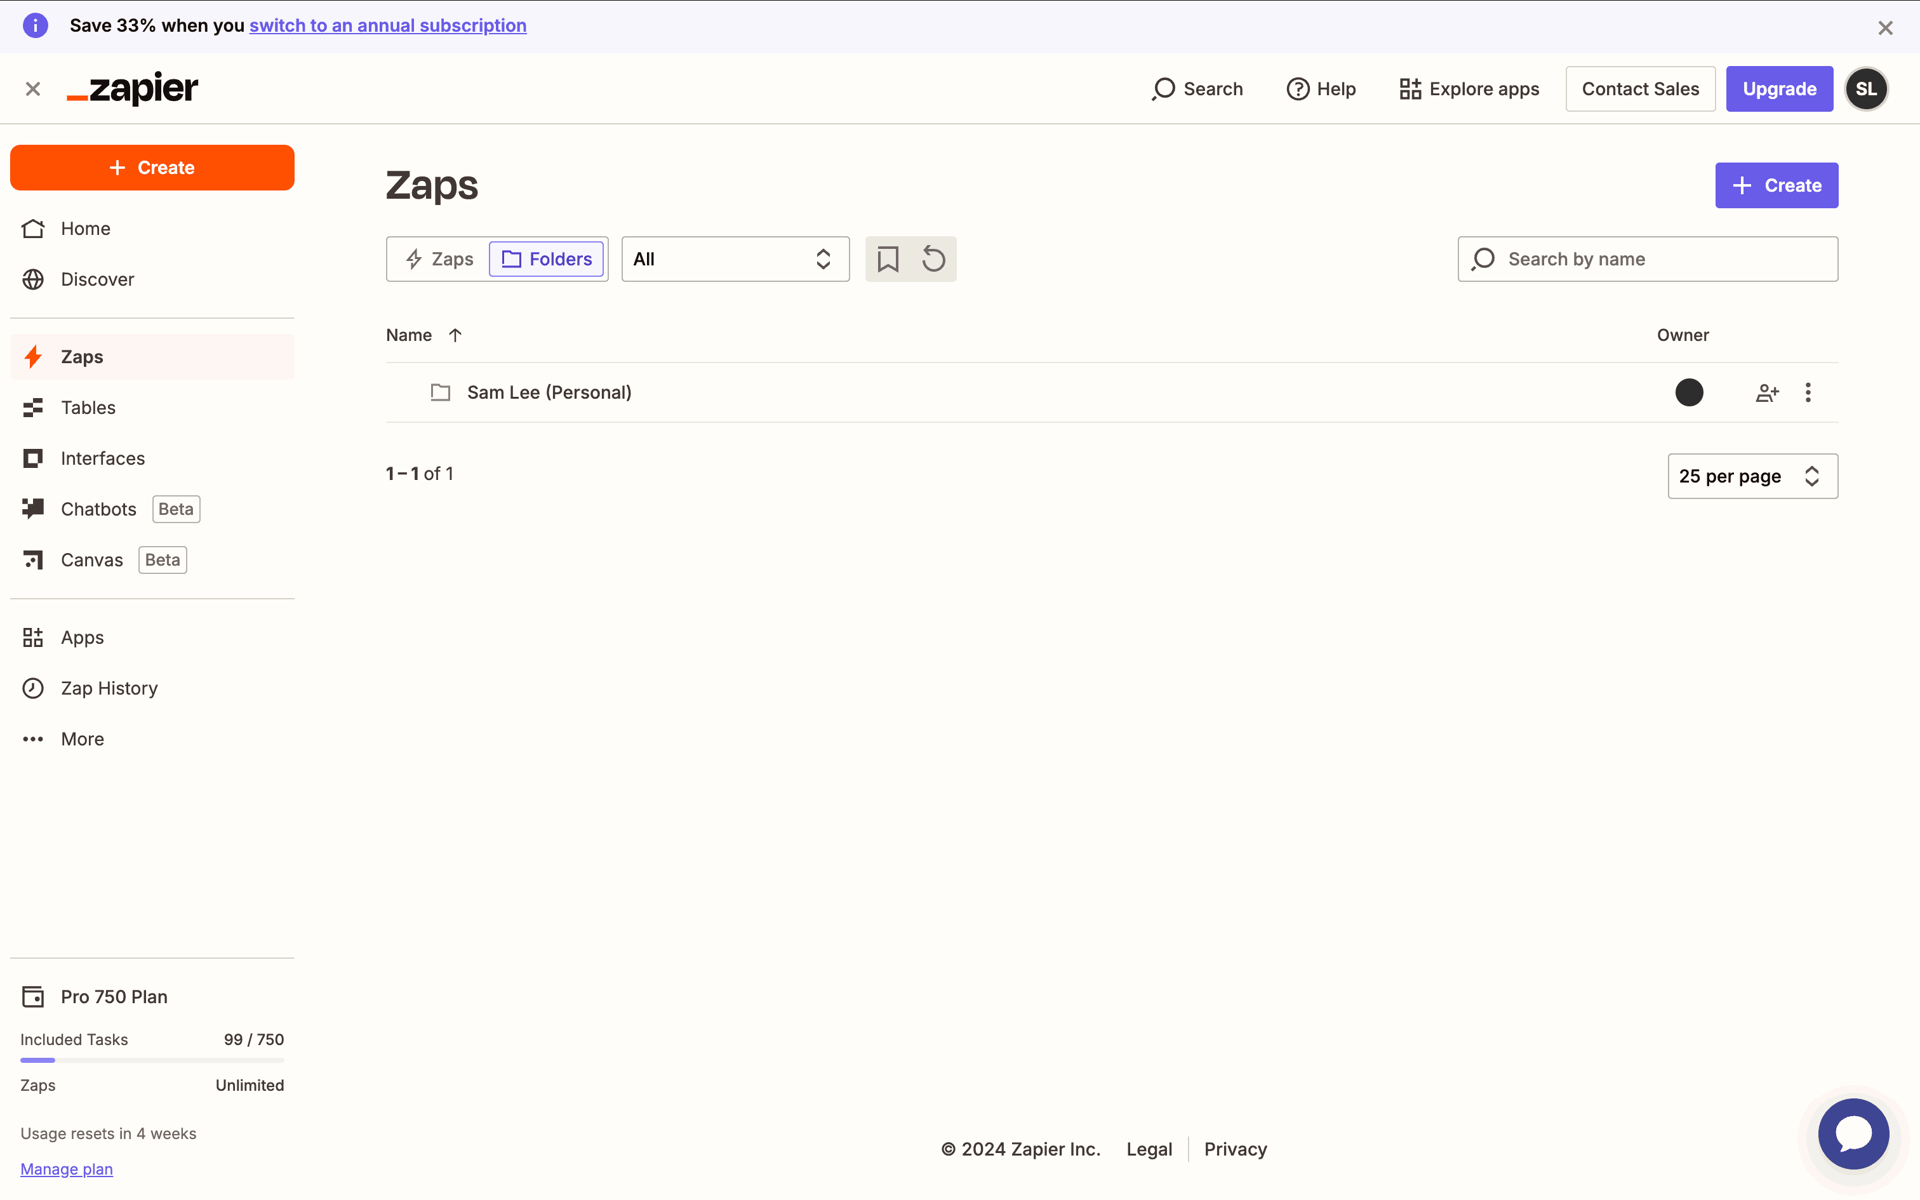Click the Explore apps grid icon
1920x1200 pixels.
pos(1410,89)
